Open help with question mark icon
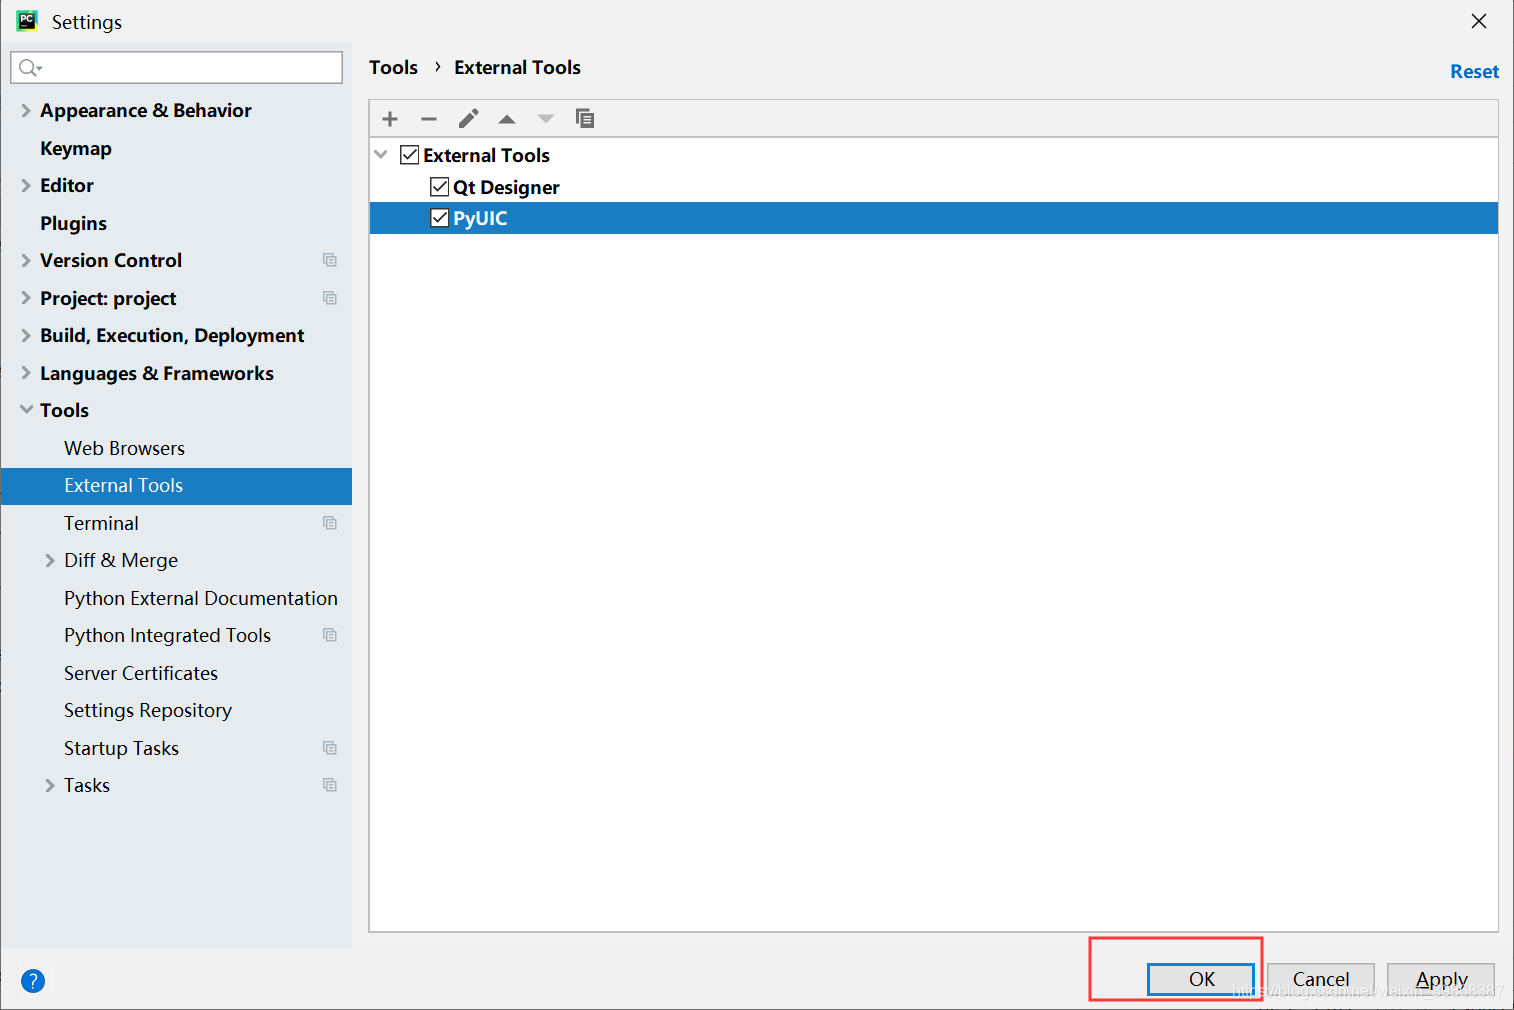1514x1010 pixels. (33, 981)
